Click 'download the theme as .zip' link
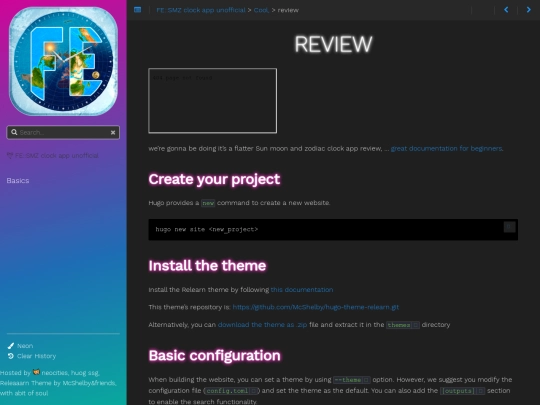 262,325
